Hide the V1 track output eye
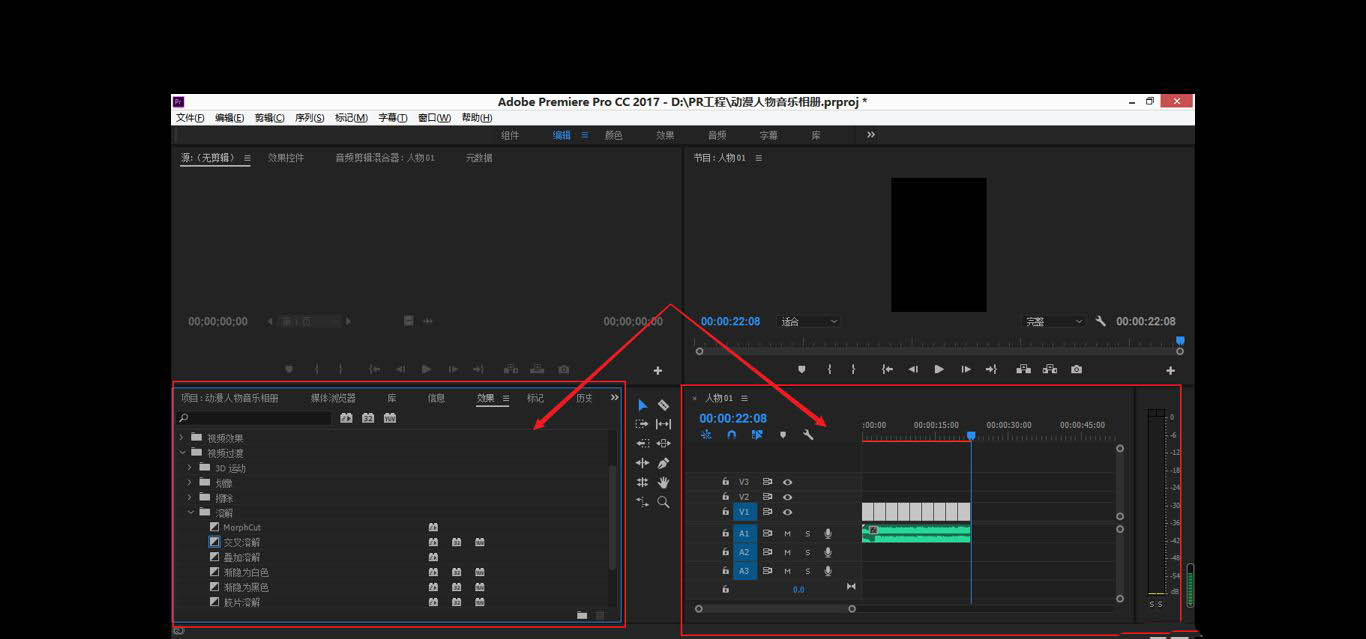The image size is (1366, 639). (787, 512)
